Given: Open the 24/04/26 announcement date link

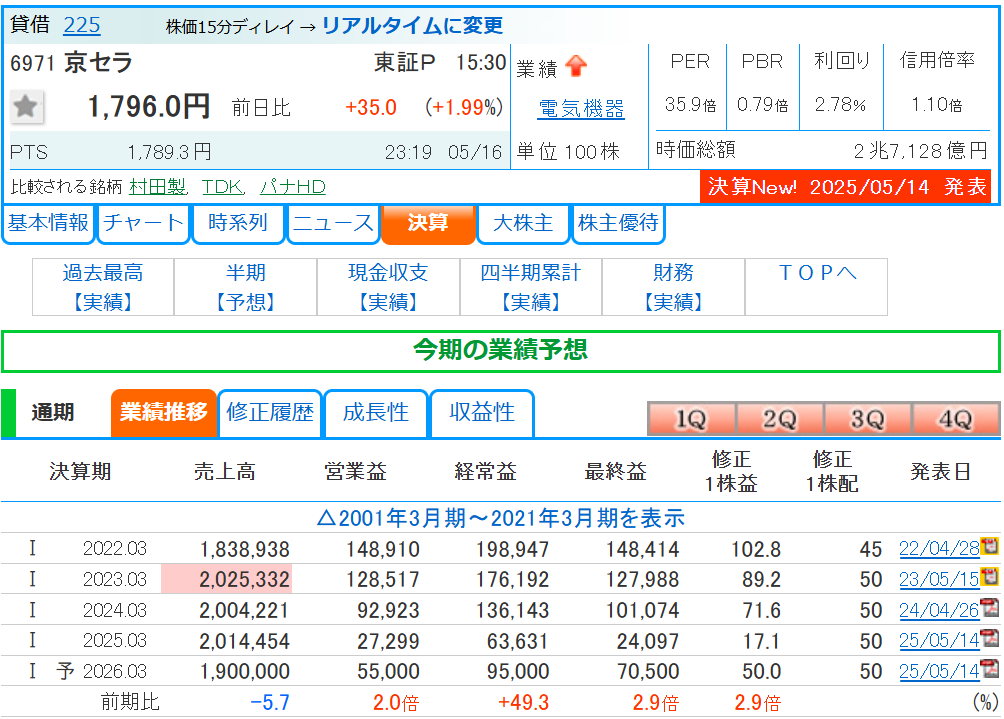Looking at the screenshot, I should (x=939, y=610).
